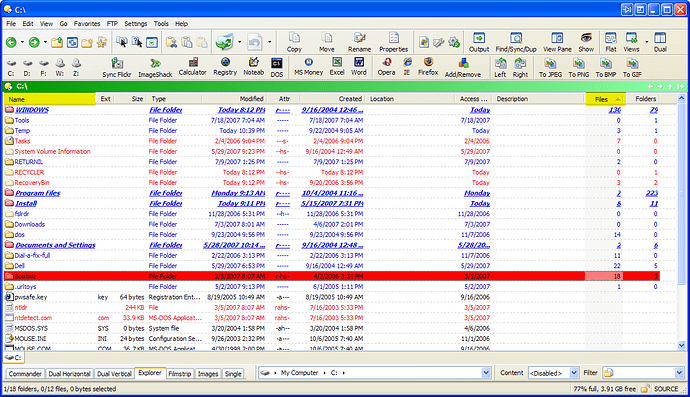
Task: Switch to Dual Horizontal layout tab
Action: point(69,374)
